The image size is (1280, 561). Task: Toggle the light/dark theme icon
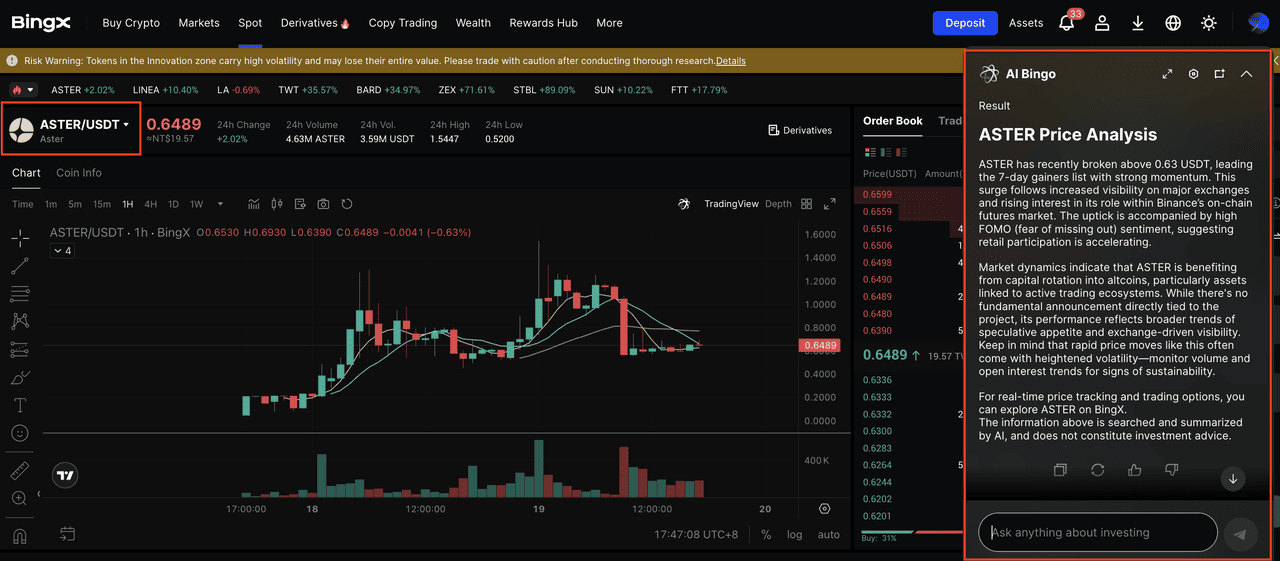(1209, 23)
